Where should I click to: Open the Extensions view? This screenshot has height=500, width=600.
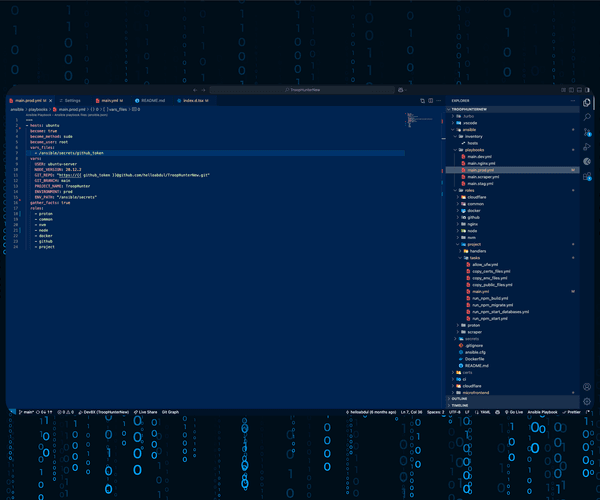(587, 176)
